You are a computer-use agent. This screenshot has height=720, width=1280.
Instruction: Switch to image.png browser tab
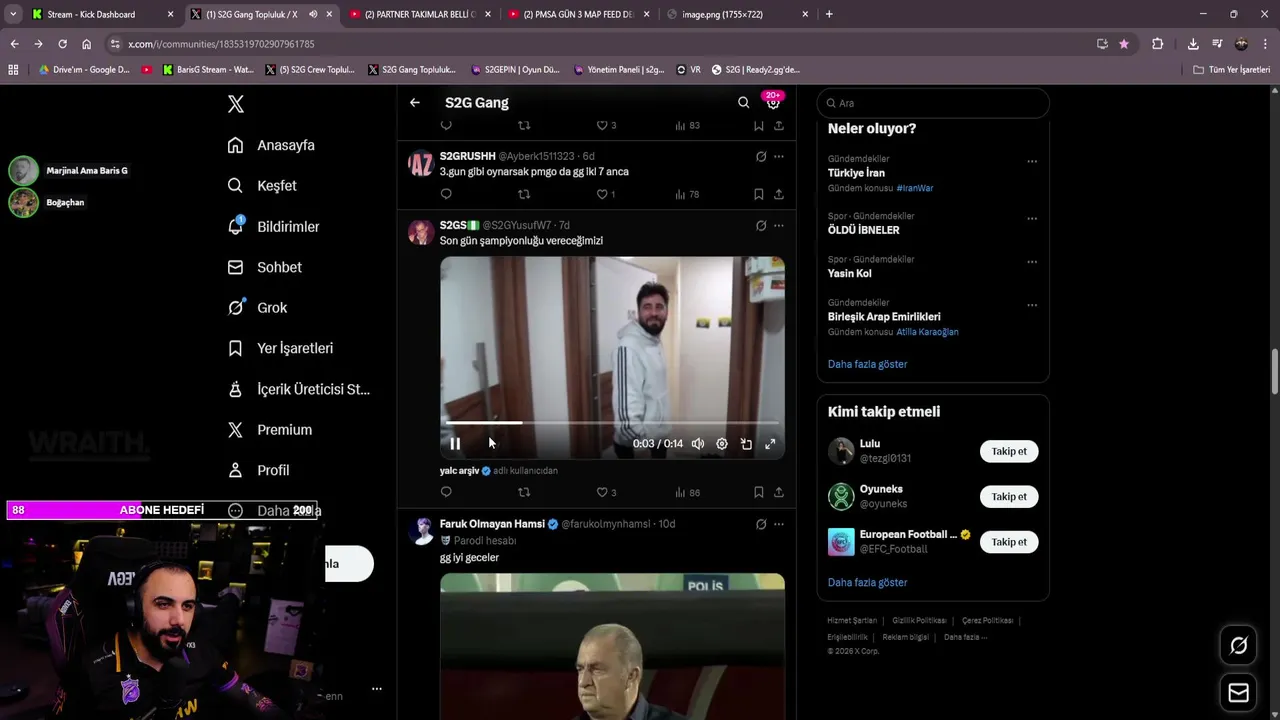click(x=737, y=14)
